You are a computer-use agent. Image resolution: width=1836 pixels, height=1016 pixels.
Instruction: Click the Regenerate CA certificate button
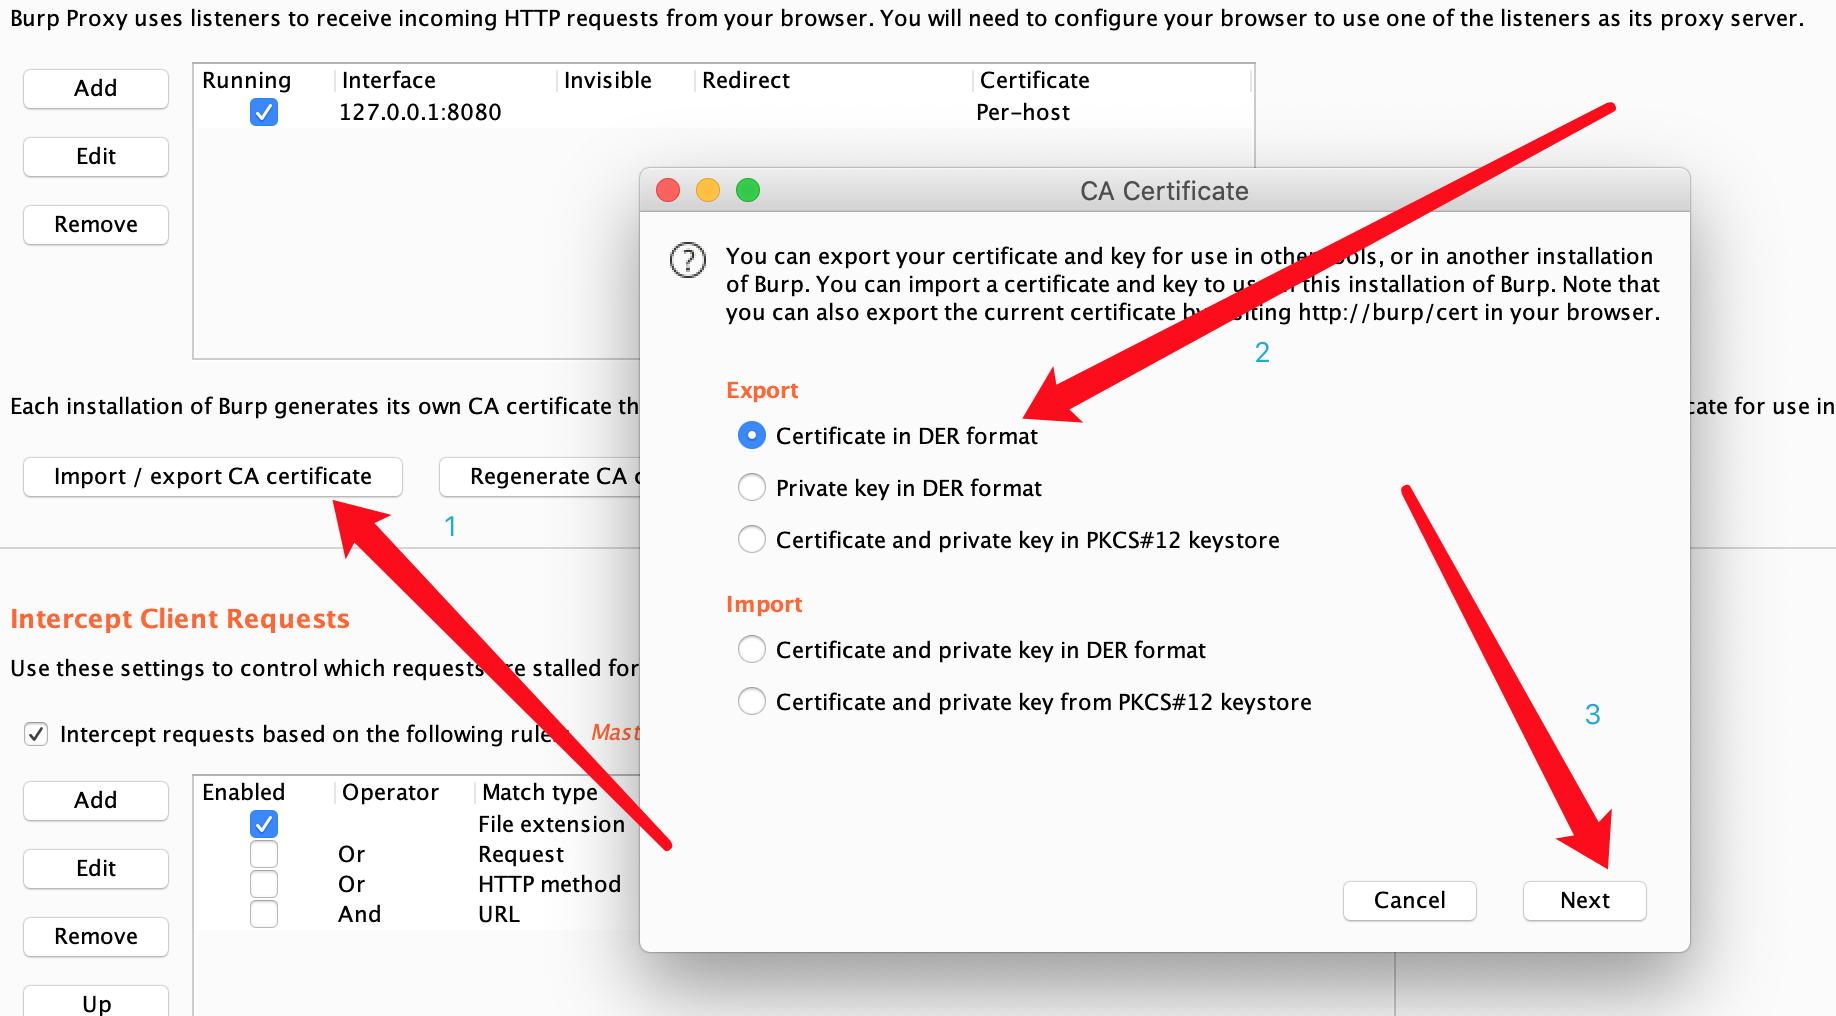[540, 477]
